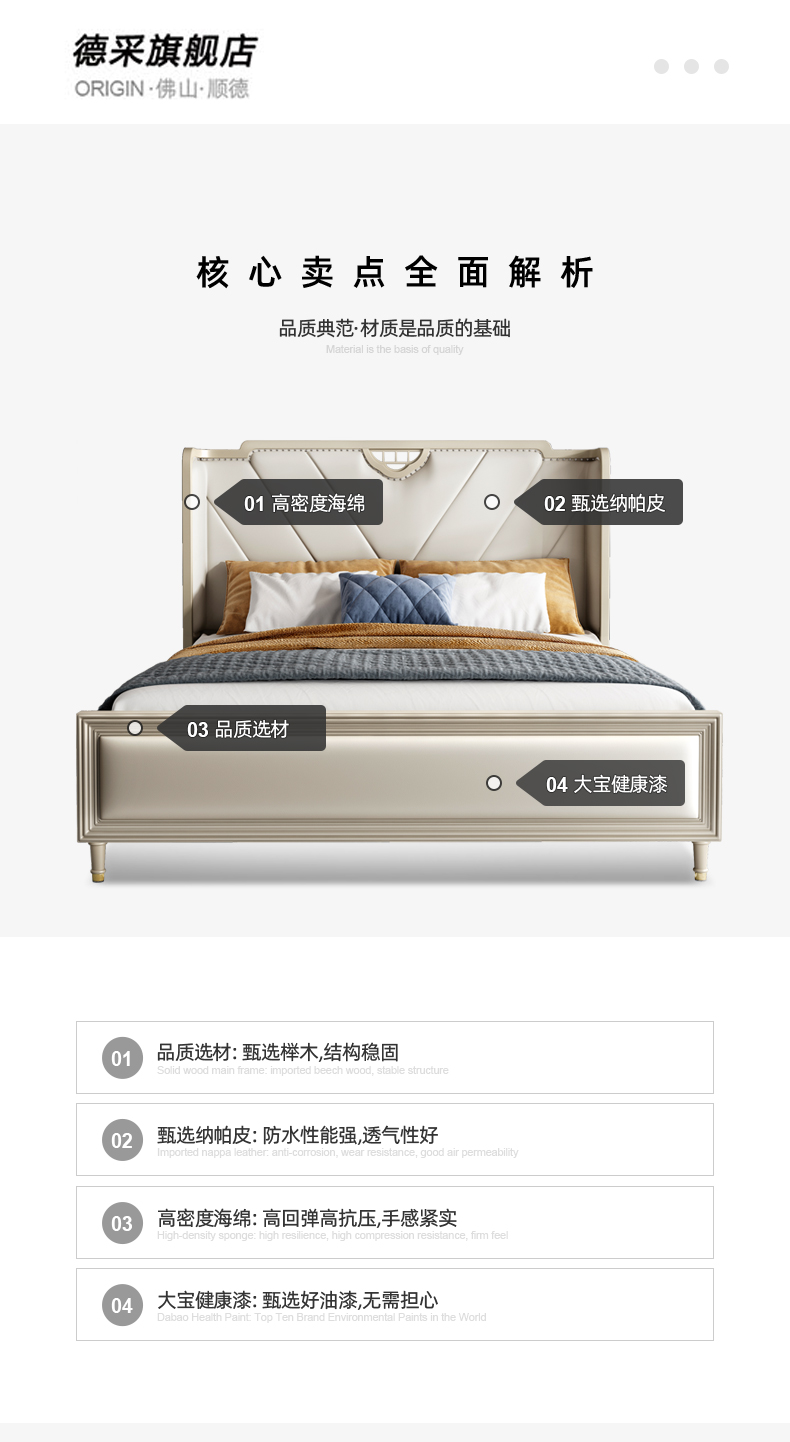Open the 高密度海绵: 高回弹高抗压 feature row

(395, 1223)
